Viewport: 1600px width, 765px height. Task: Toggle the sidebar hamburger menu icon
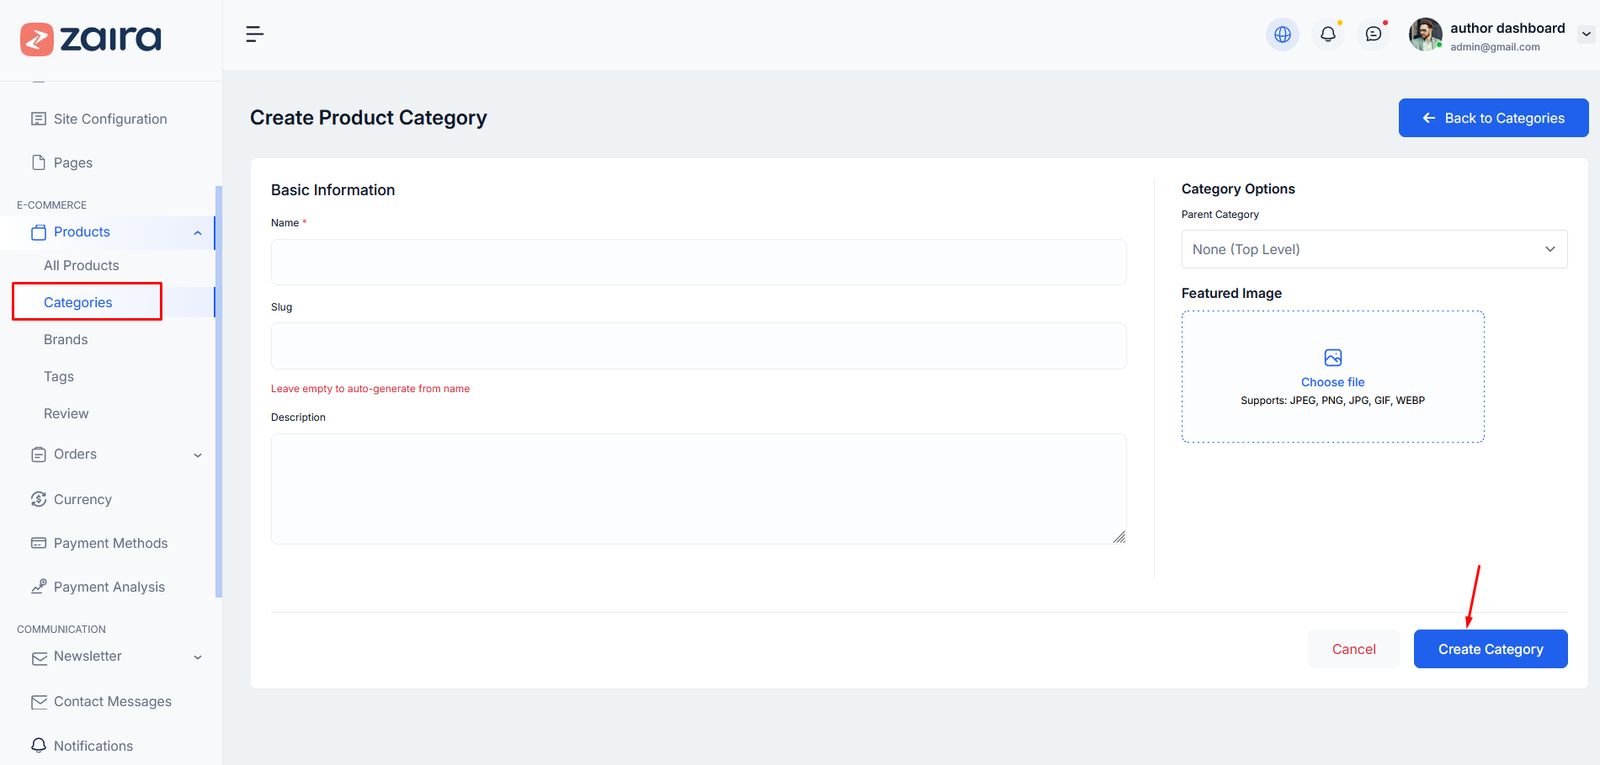click(x=255, y=34)
